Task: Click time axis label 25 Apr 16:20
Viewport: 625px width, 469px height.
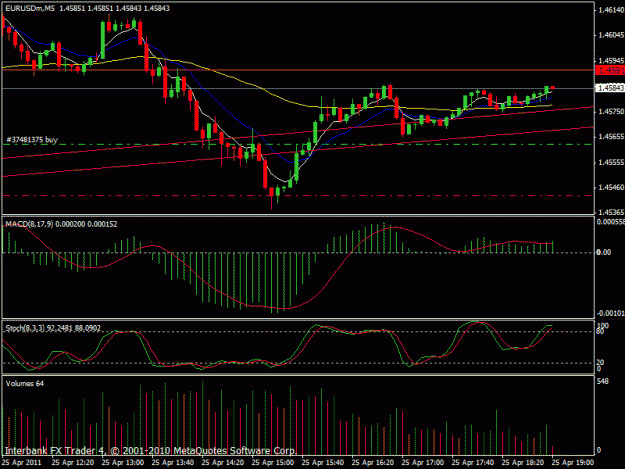Action: [x=373, y=463]
